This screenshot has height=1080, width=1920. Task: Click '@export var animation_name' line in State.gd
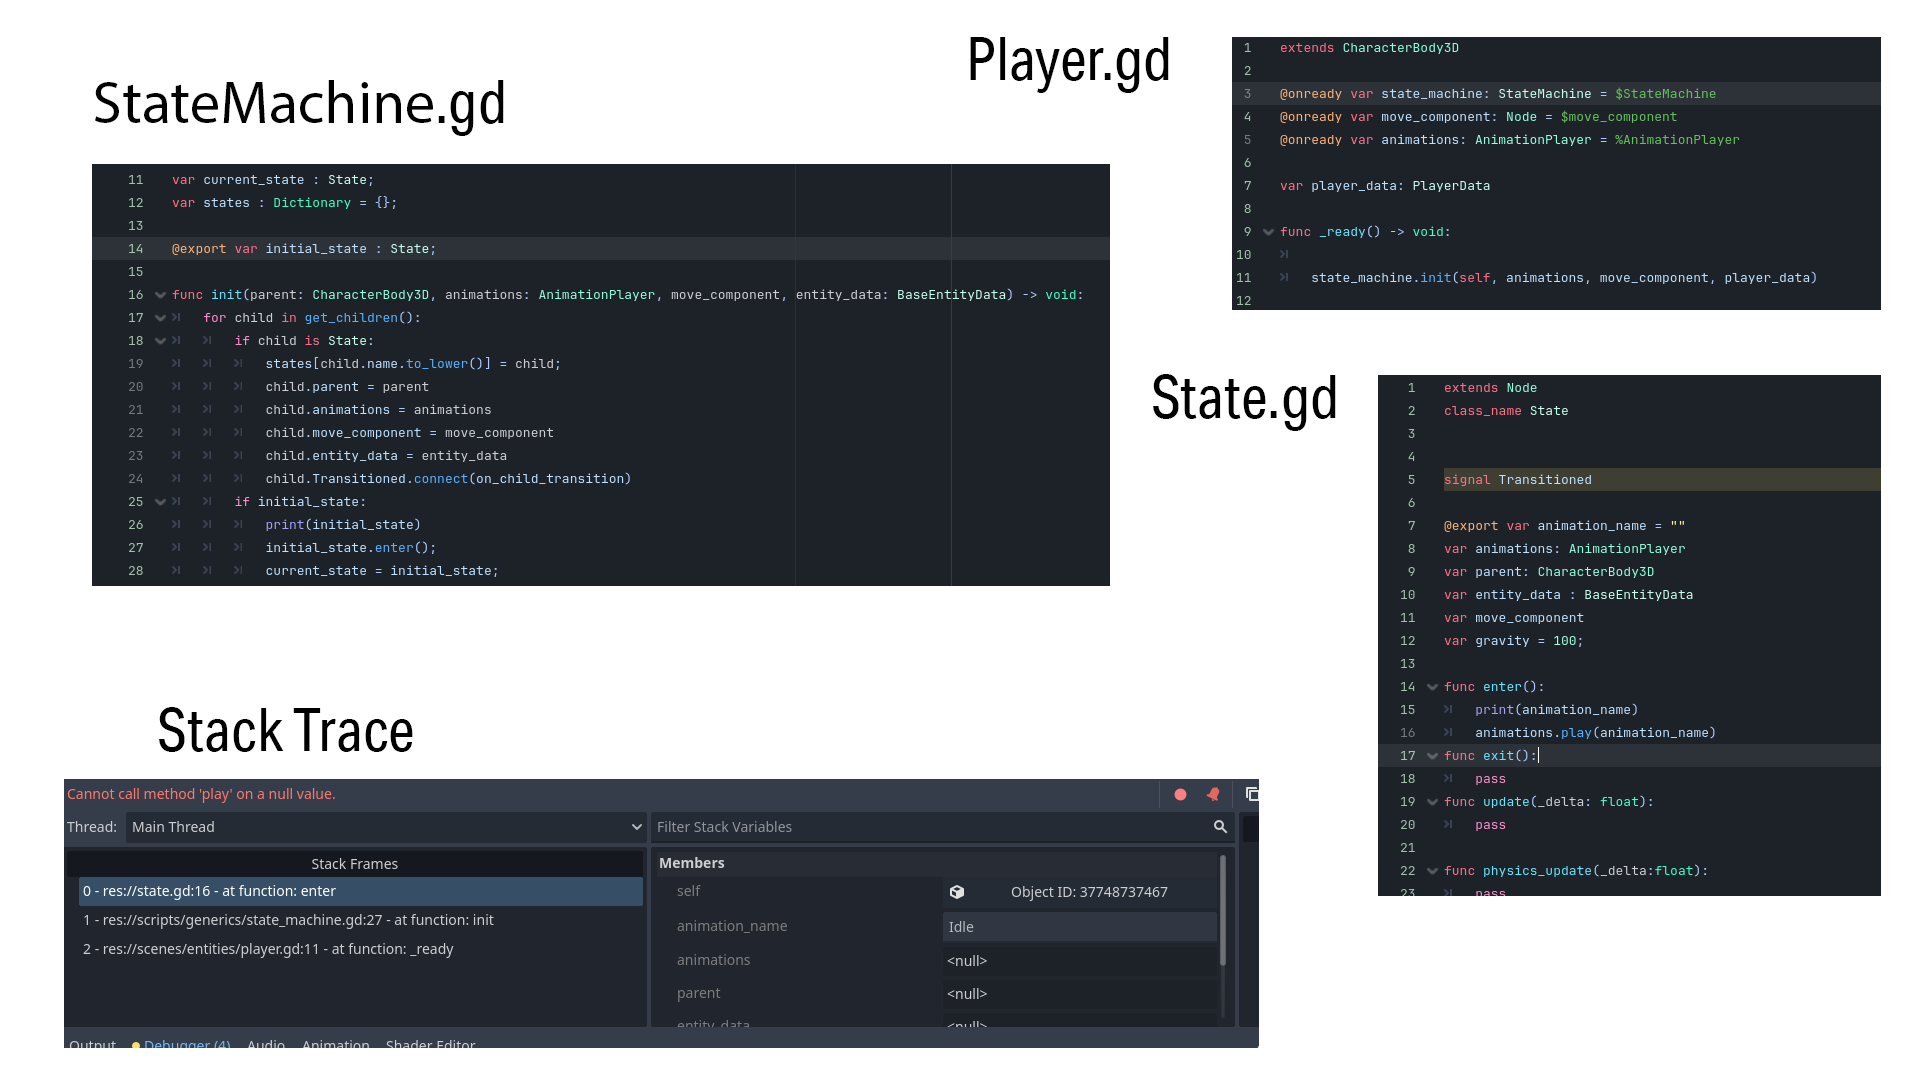point(1564,526)
